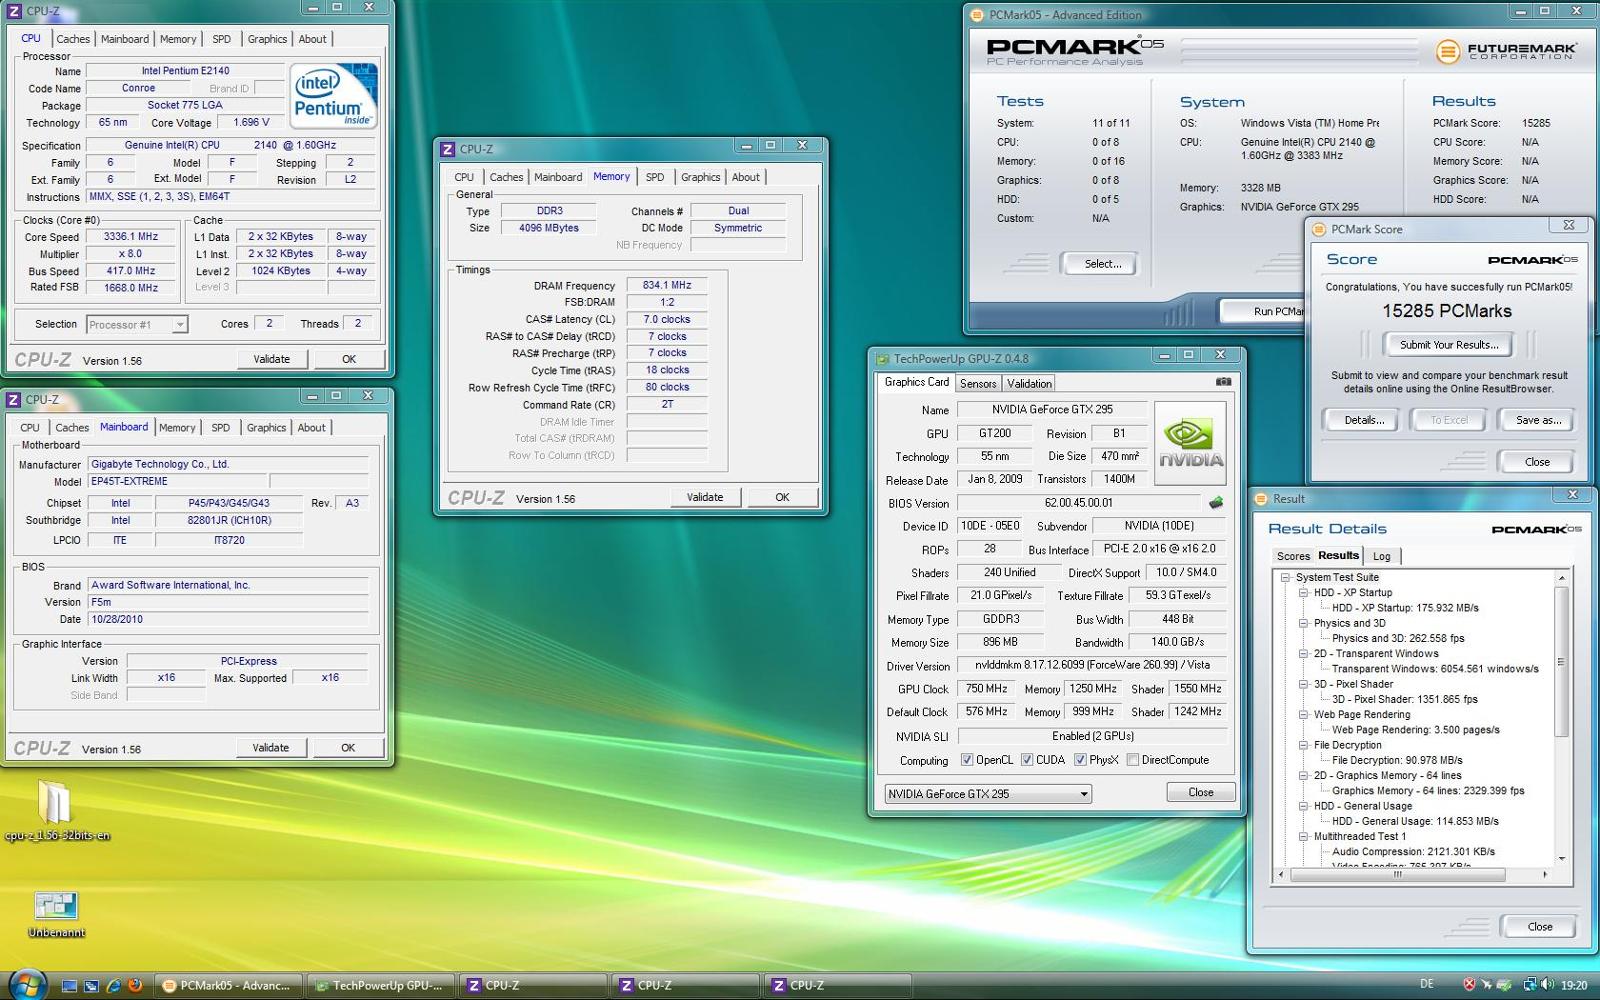Image resolution: width=1600 pixels, height=1000 pixels.
Task: Collapse the File Decryption node
Action: 1304,745
